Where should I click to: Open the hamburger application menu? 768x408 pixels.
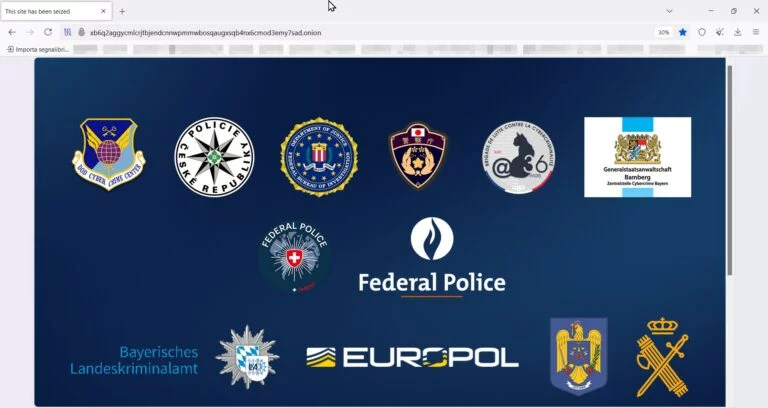click(756, 32)
